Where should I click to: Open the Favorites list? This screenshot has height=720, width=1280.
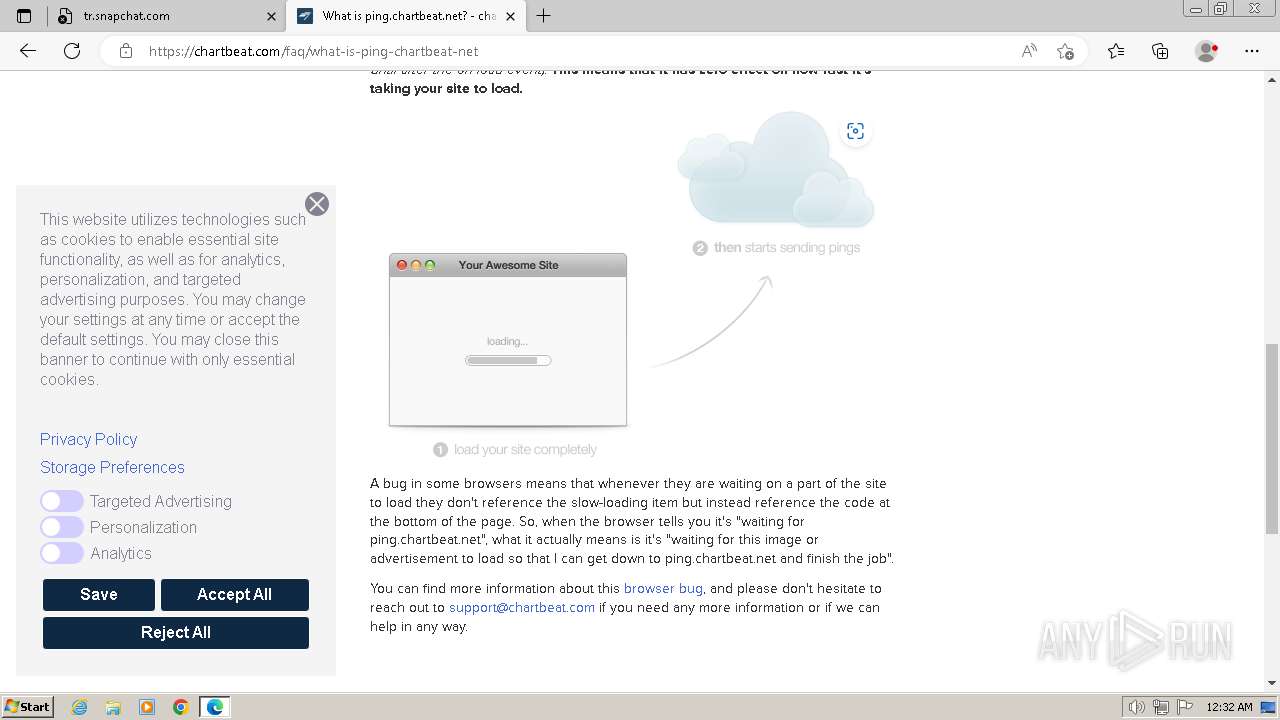pos(1116,51)
